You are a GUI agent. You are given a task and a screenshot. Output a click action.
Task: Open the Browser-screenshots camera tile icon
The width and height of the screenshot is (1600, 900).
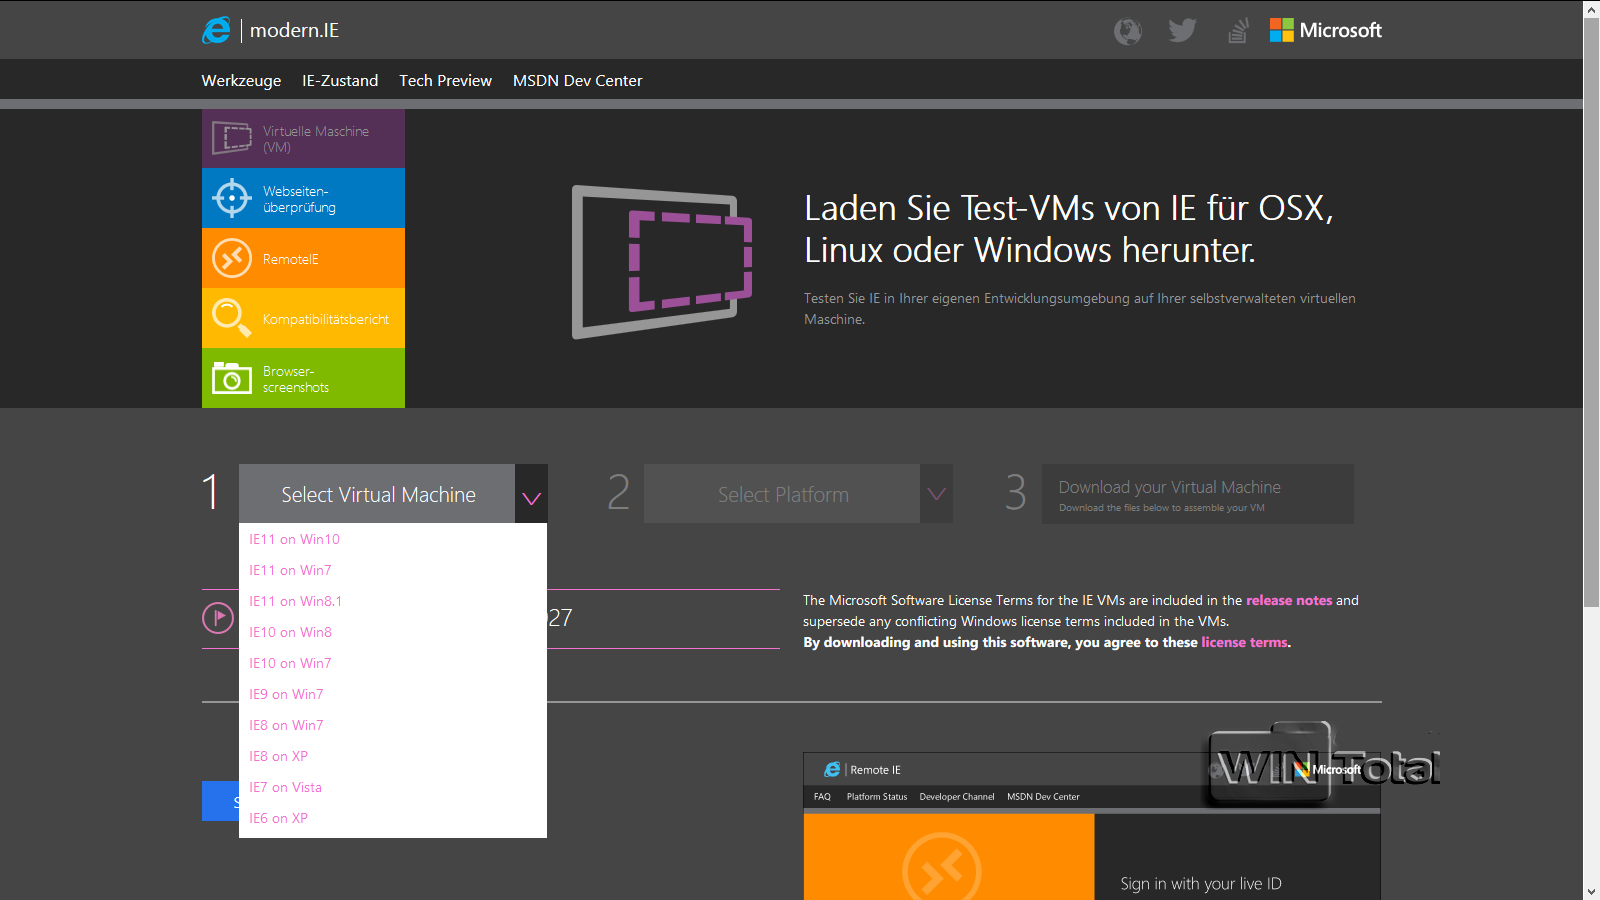232,378
